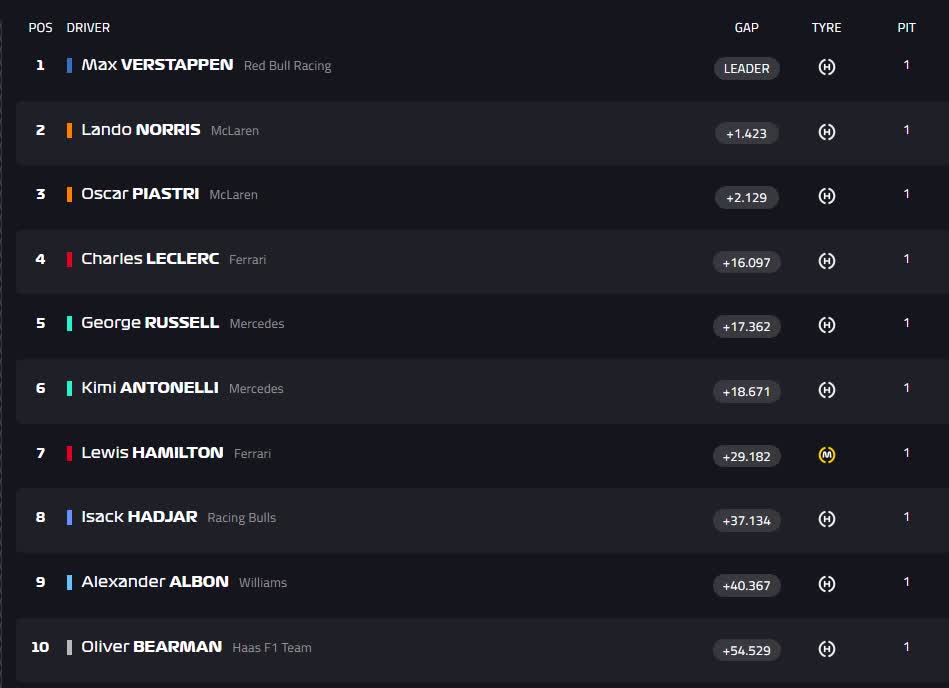
Task: Click Leclerc's hard tyre icon
Action: click(x=826, y=261)
